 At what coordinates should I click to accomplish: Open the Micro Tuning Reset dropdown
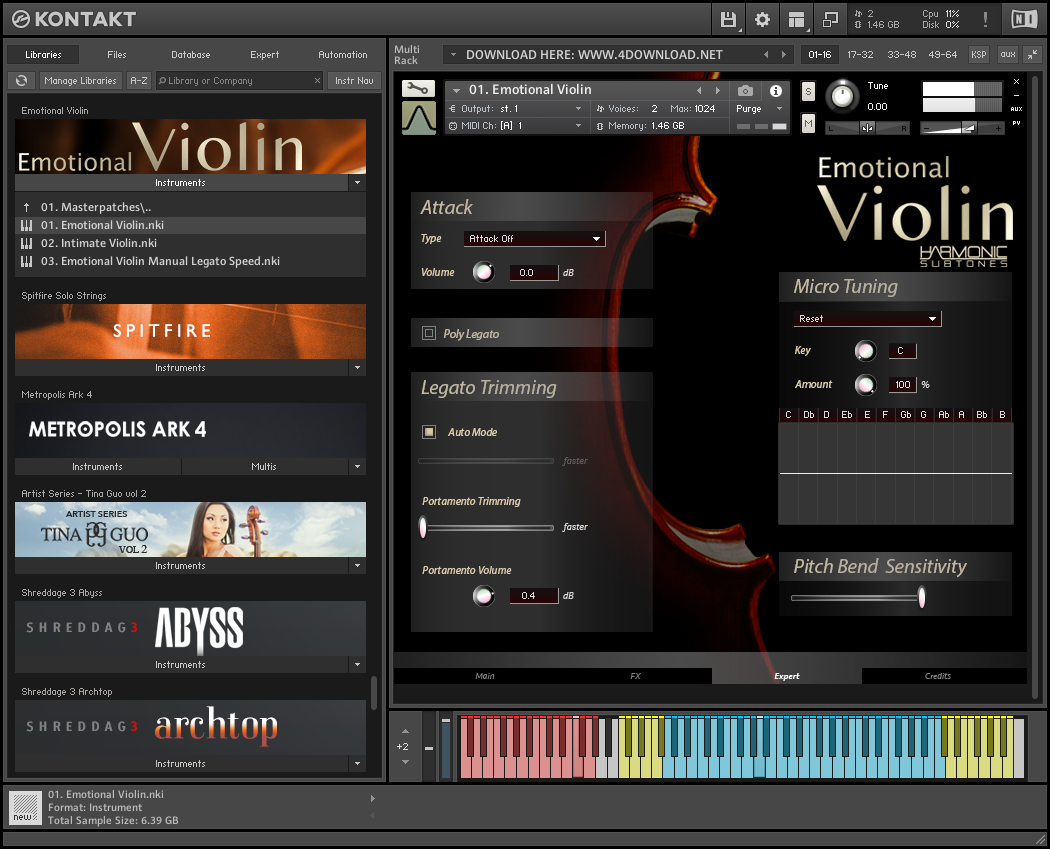tap(867, 319)
